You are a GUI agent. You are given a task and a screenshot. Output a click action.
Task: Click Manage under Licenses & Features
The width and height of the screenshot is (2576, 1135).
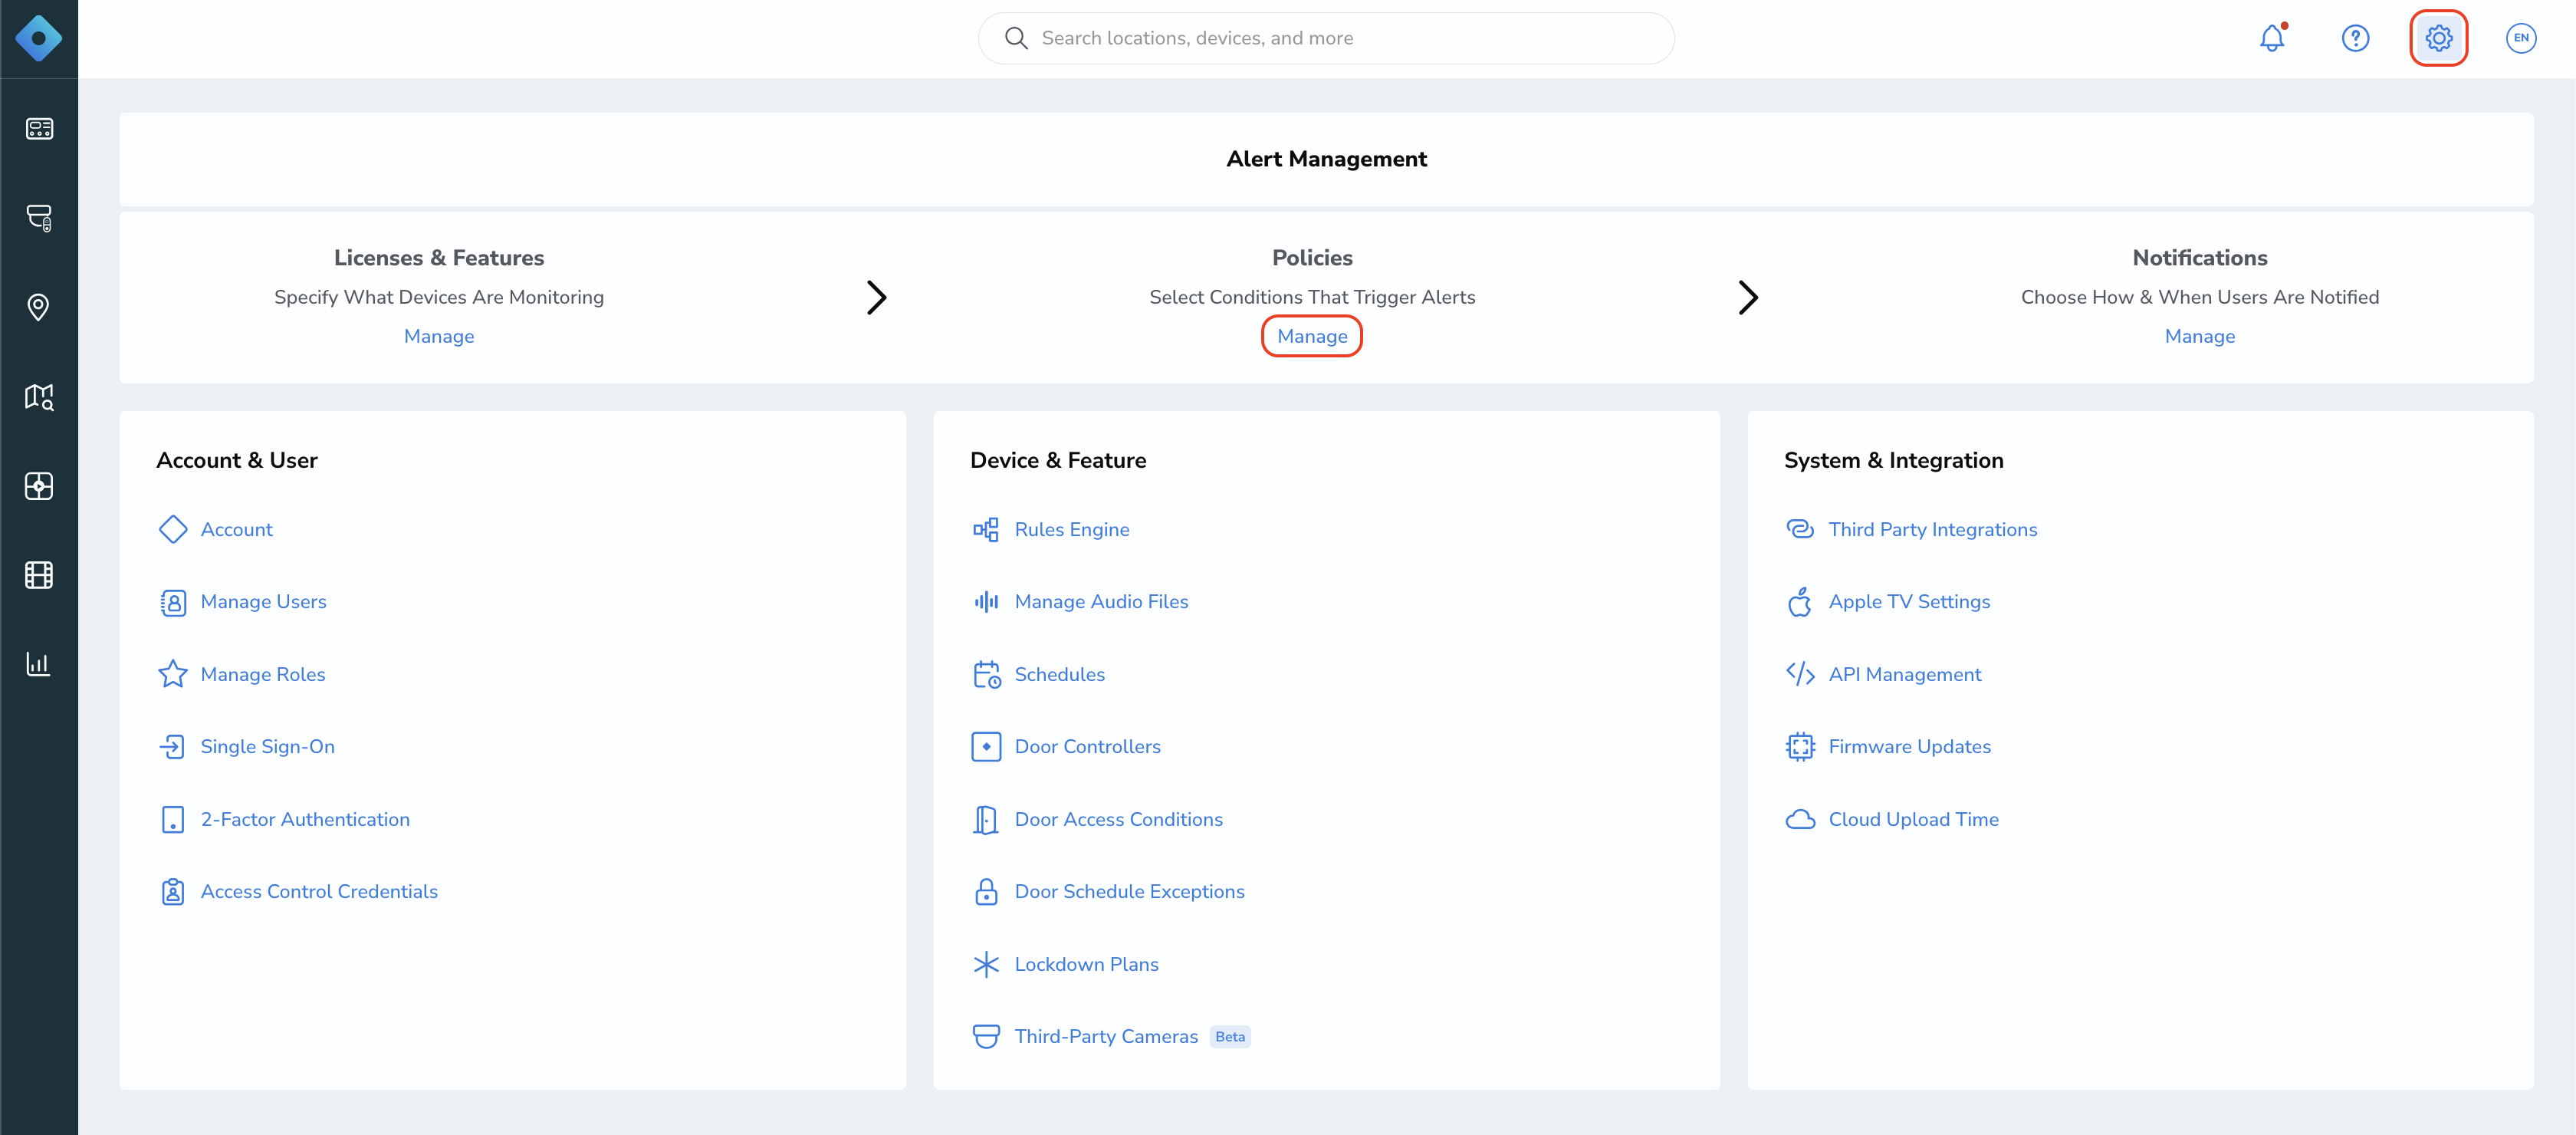(x=439, y=336)
